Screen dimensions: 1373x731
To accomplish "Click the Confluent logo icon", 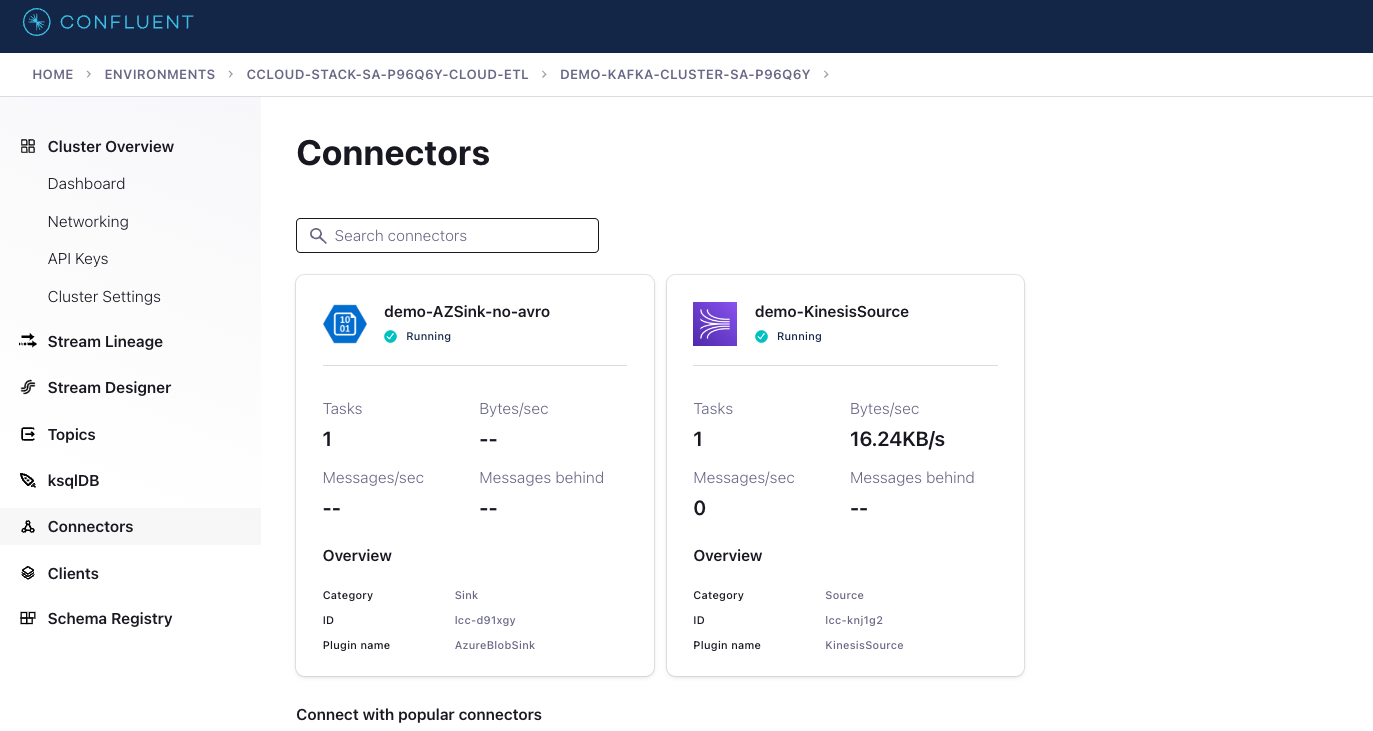I will 36,21.
